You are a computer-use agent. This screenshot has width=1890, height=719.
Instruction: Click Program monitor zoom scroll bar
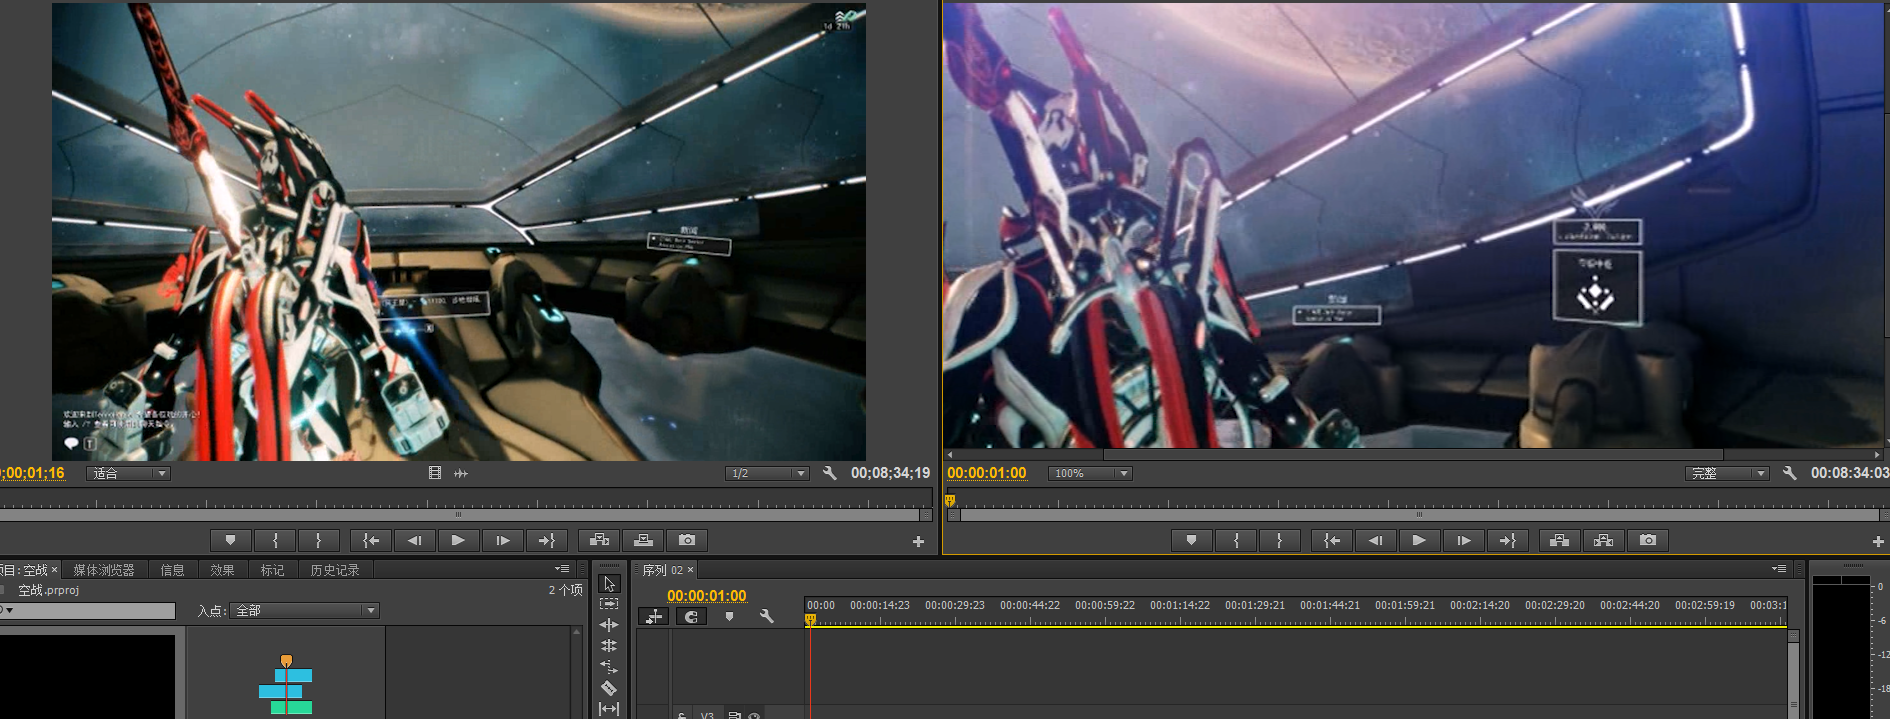[1418, 515]
